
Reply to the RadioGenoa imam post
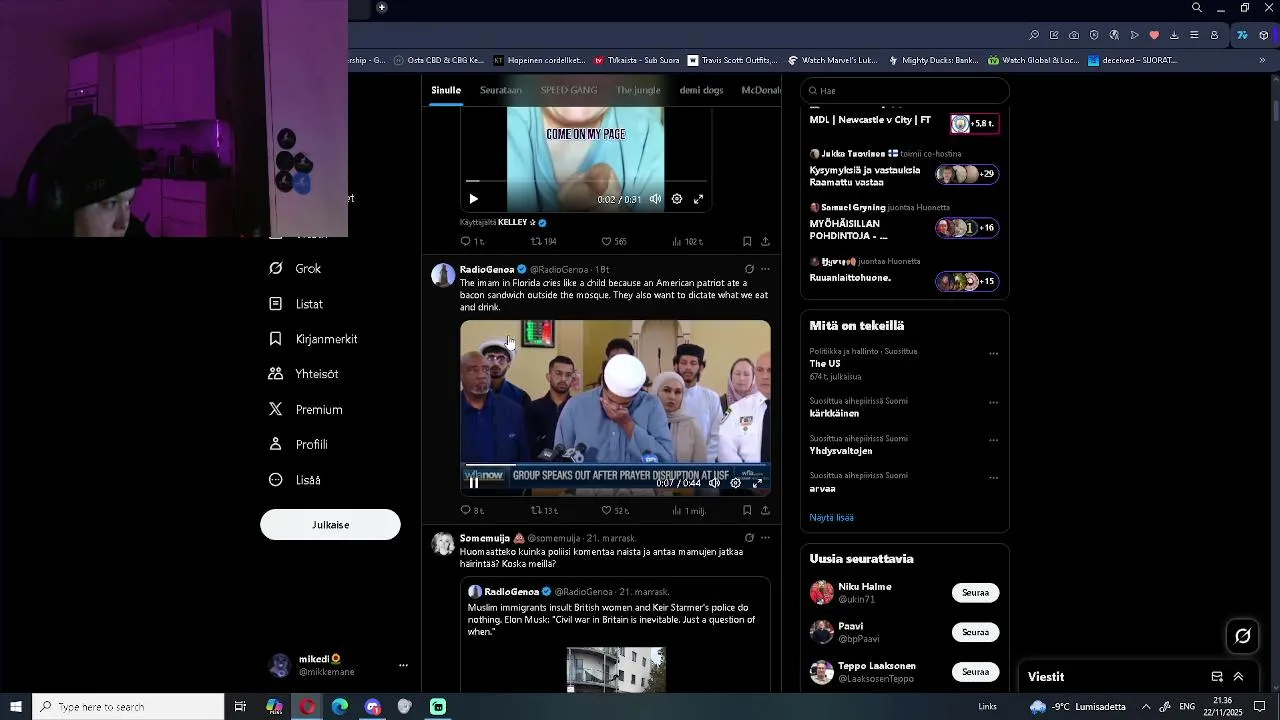472,511
